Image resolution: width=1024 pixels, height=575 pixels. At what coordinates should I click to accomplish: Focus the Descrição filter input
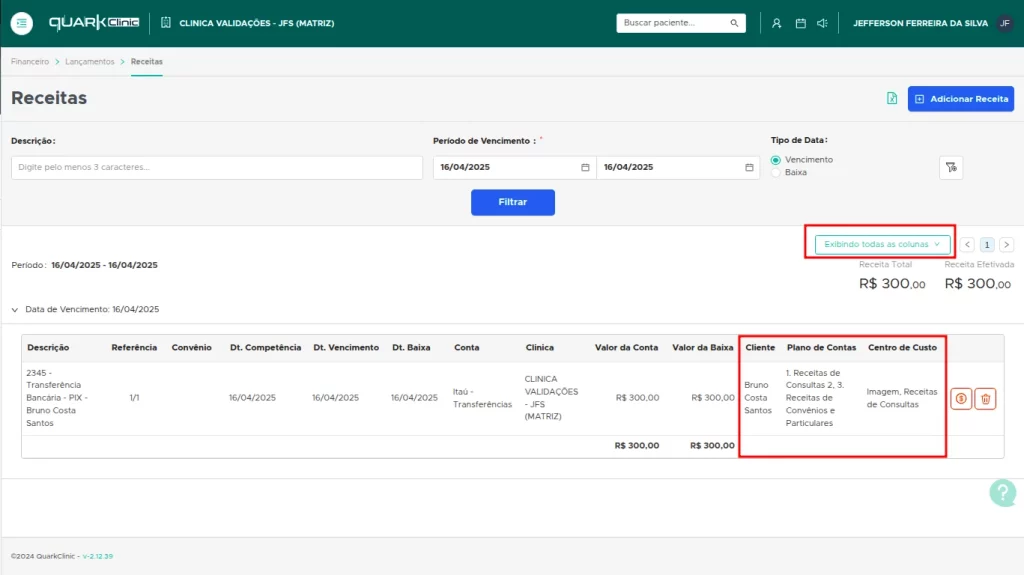click(217, 167)
